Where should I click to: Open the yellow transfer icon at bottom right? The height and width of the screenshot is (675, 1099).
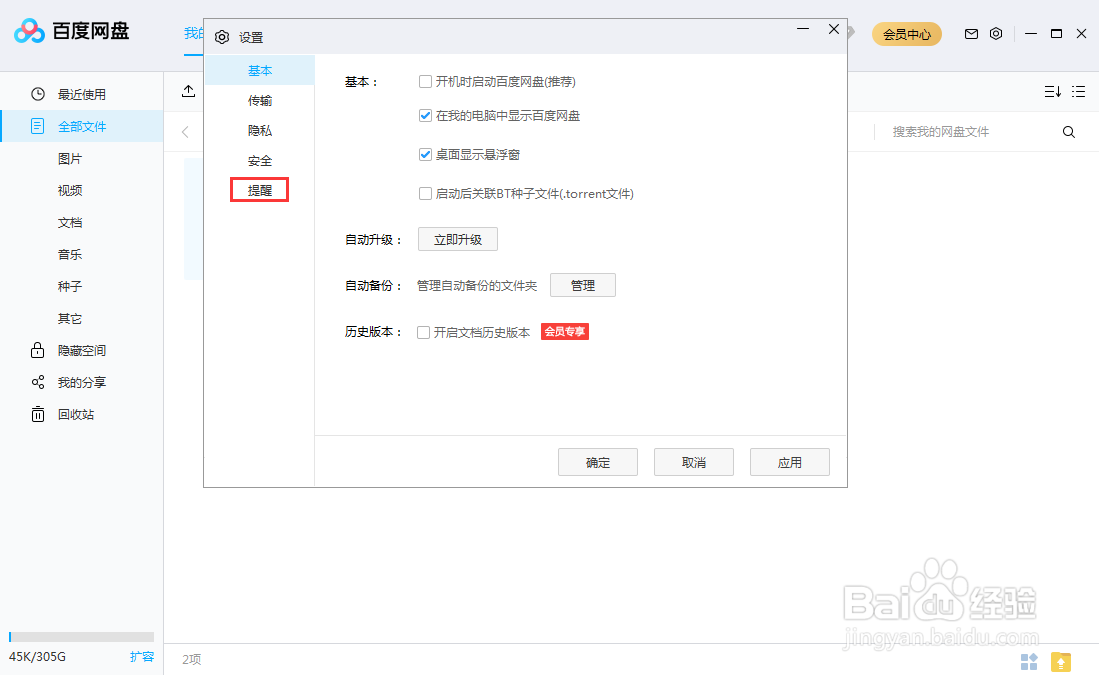pos(1060,661)
